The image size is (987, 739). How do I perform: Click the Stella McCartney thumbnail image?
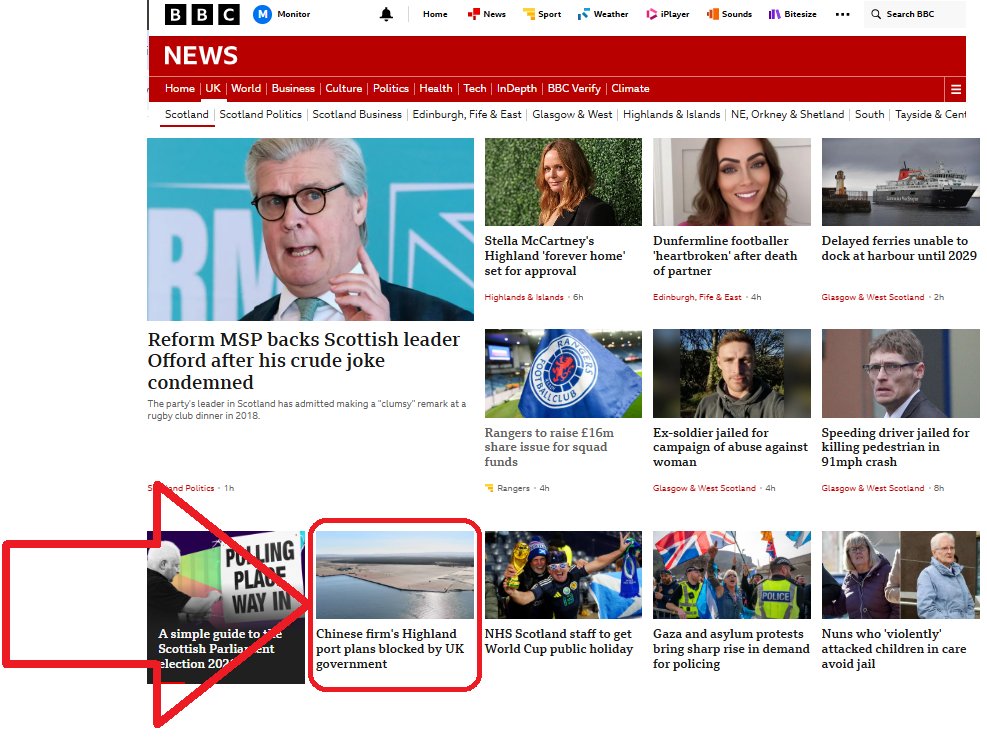point(563,182)
